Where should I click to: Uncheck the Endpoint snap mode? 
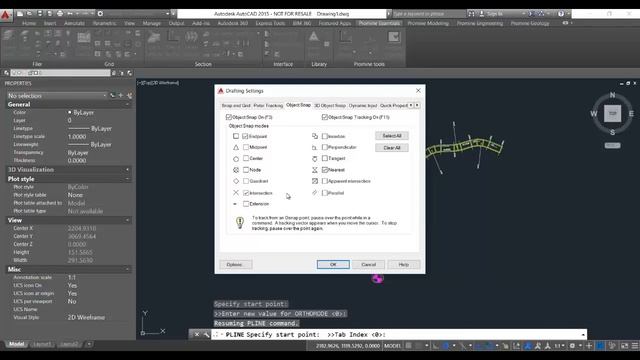tap(245, 136)
